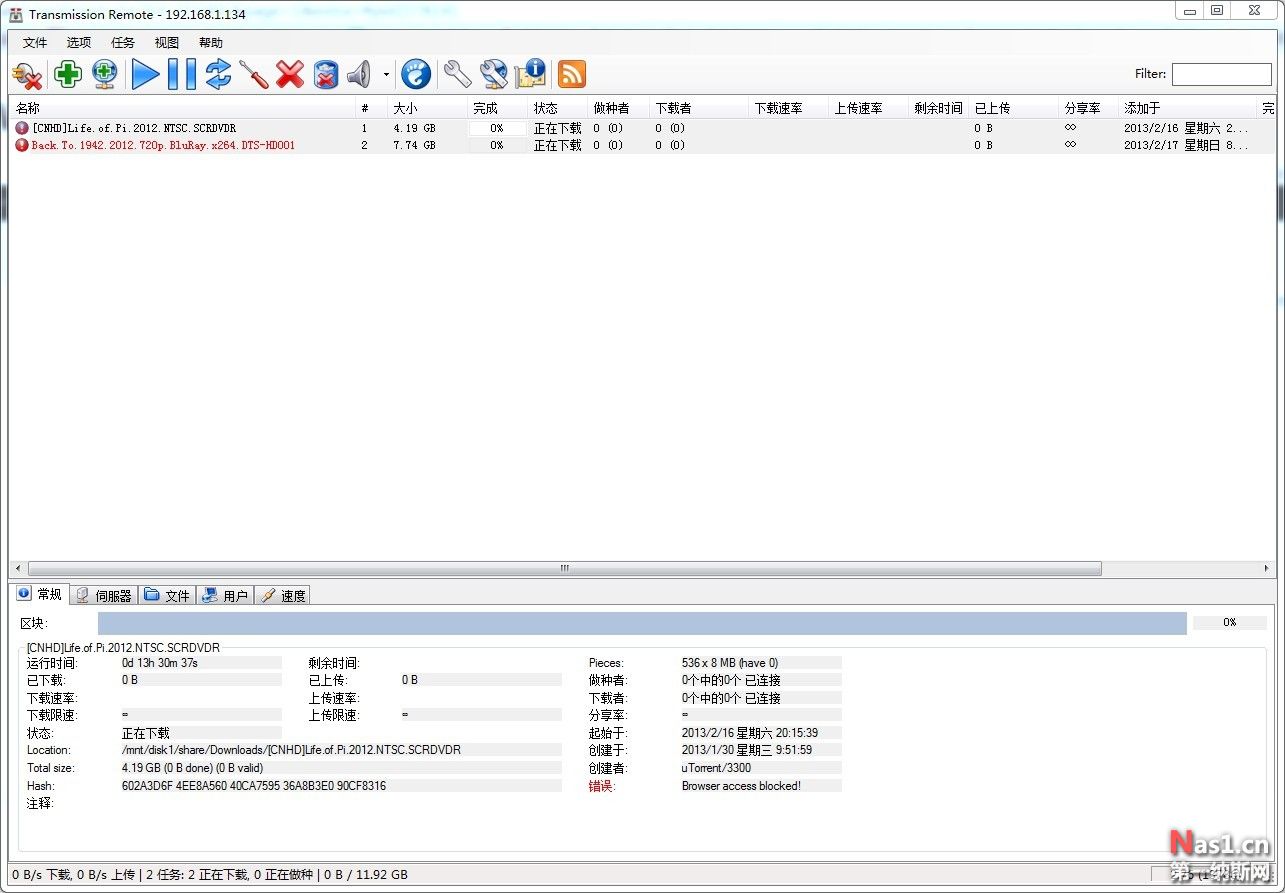Switch to the 用户 tab
The image size is (1285, 893).
coord(225,596)
